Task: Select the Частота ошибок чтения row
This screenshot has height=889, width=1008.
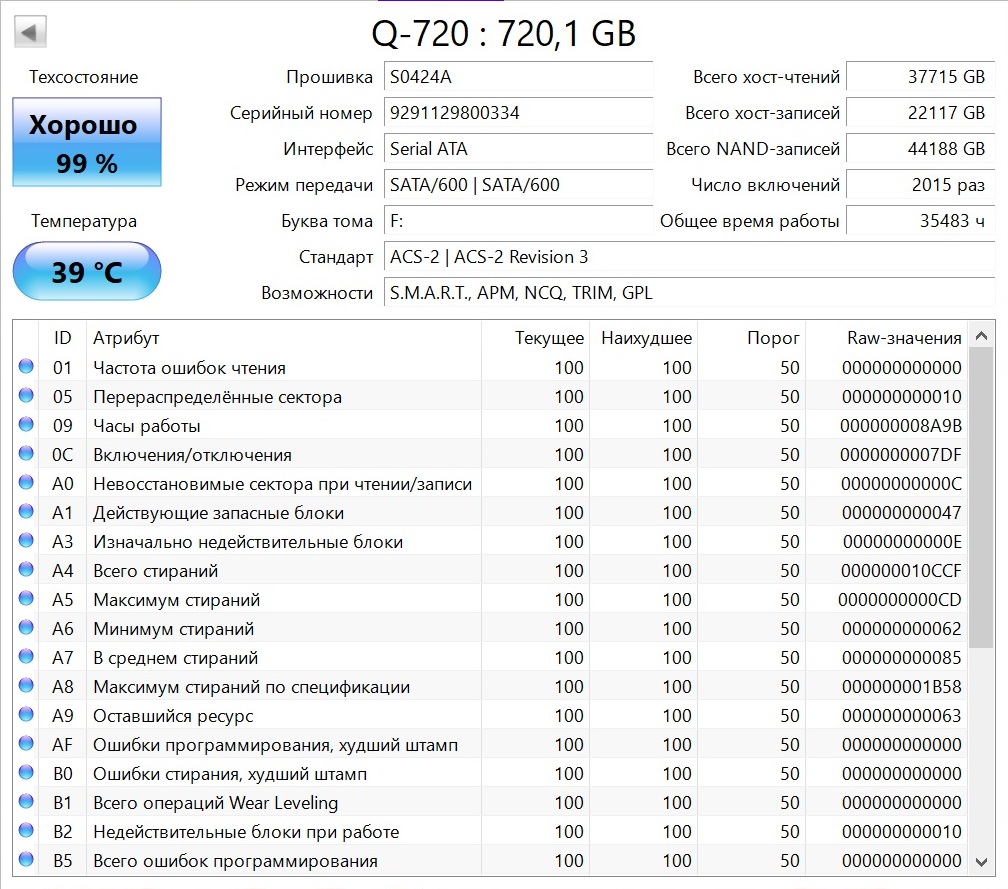Action: pyautogui.click(x=490, y=367)
